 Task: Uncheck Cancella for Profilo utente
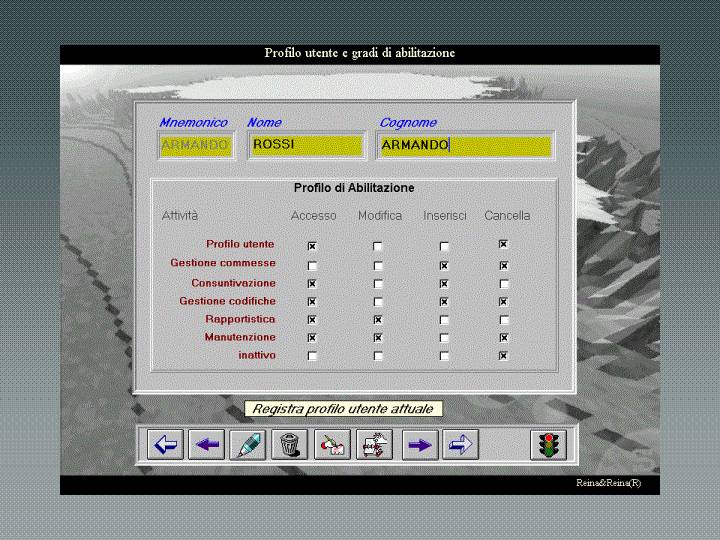point(503,244)
